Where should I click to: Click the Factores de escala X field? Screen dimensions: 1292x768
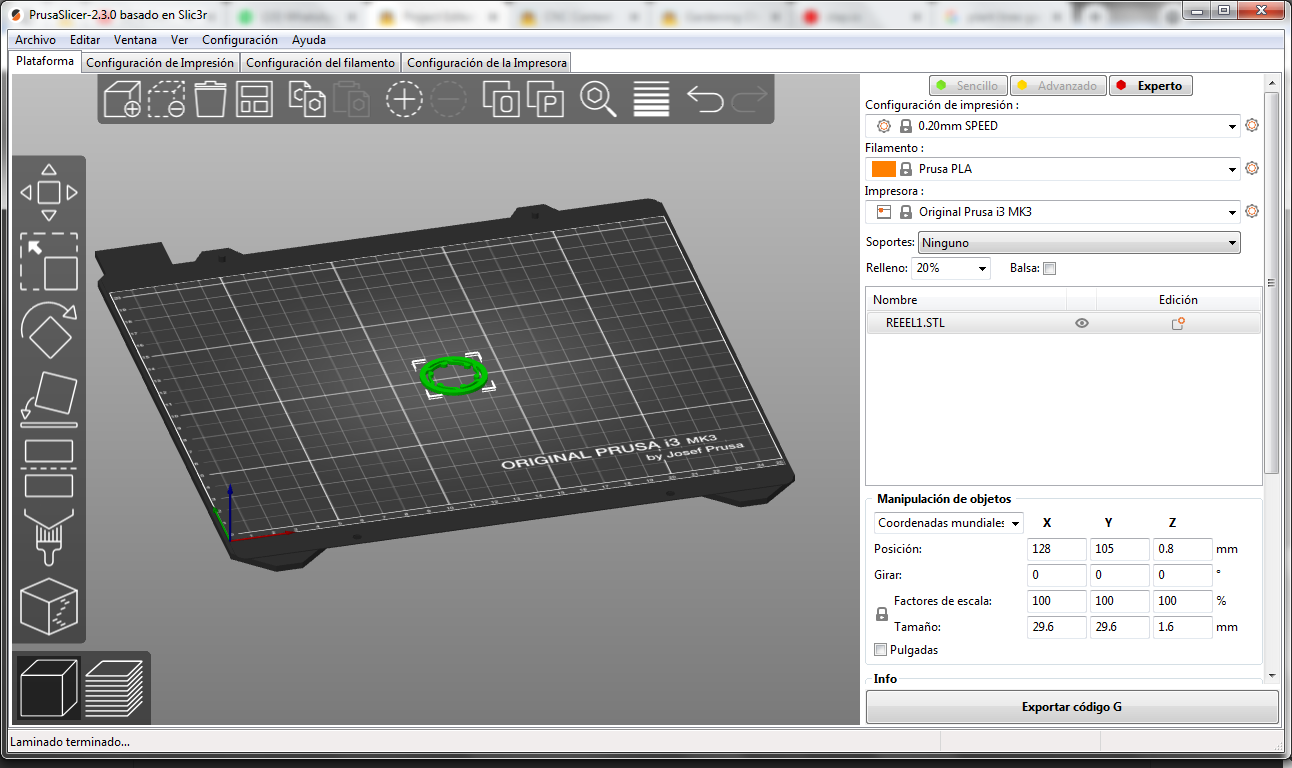1057,601
